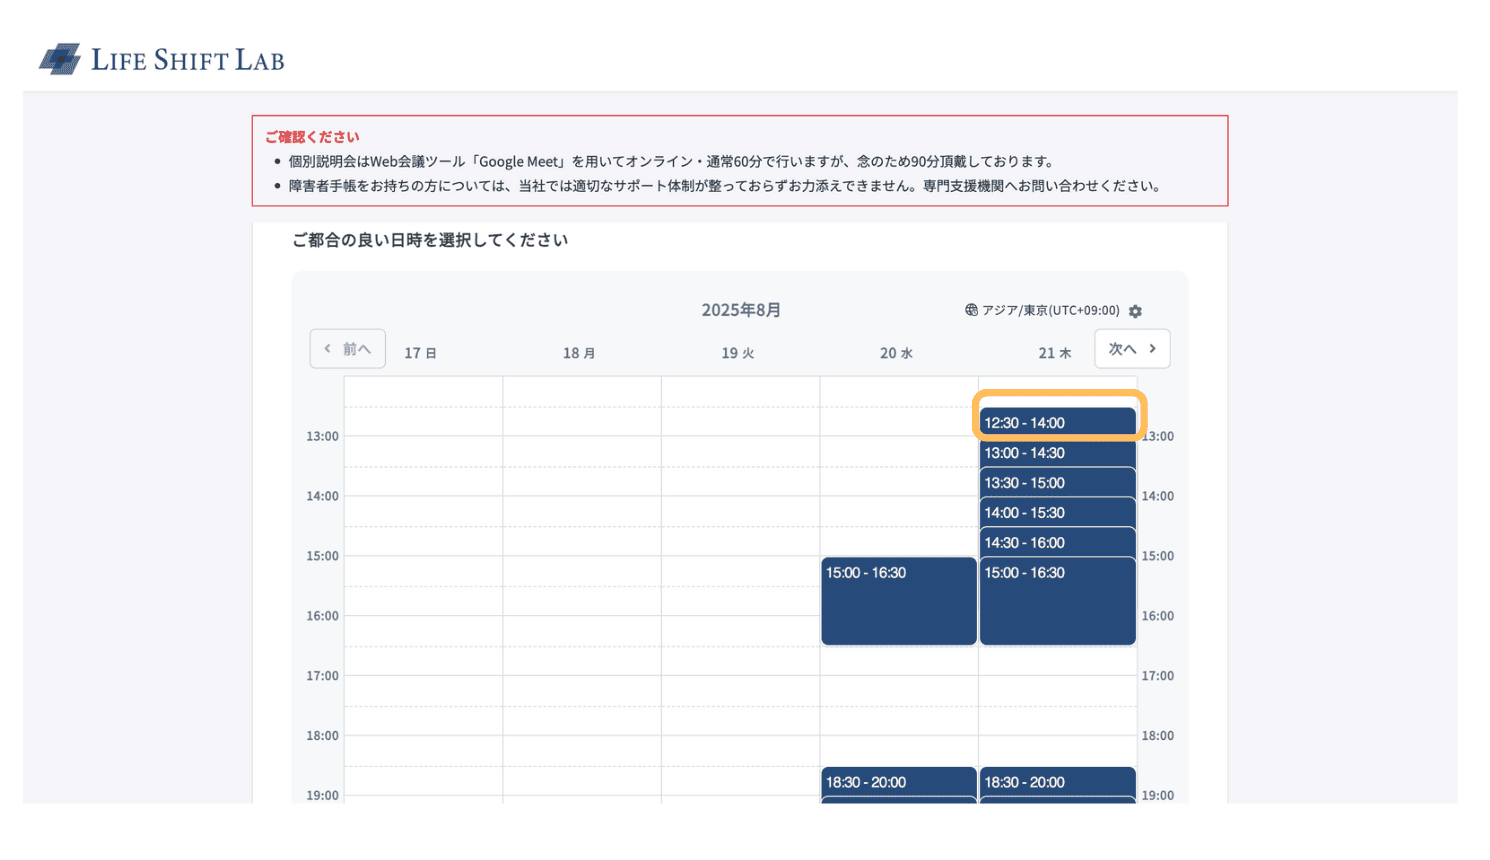Click the ご確認ください notice heading

click(312, 137)
